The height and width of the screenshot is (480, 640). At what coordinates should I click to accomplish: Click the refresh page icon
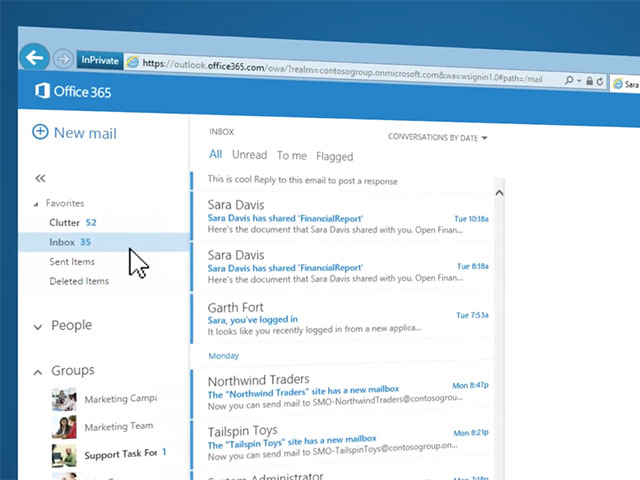(x=600, y=81)
